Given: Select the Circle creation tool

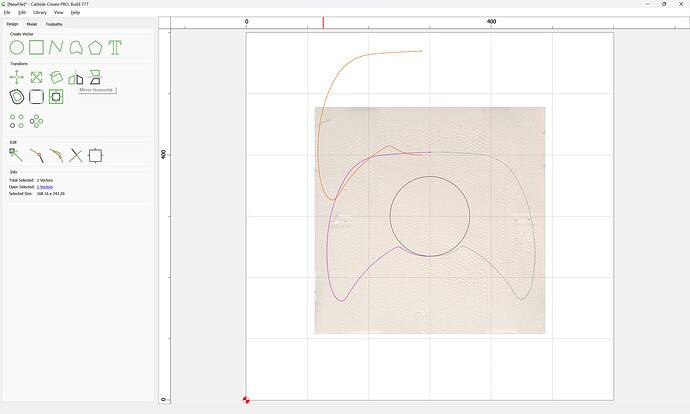Looking at the screenshot, I should [17, 47].
